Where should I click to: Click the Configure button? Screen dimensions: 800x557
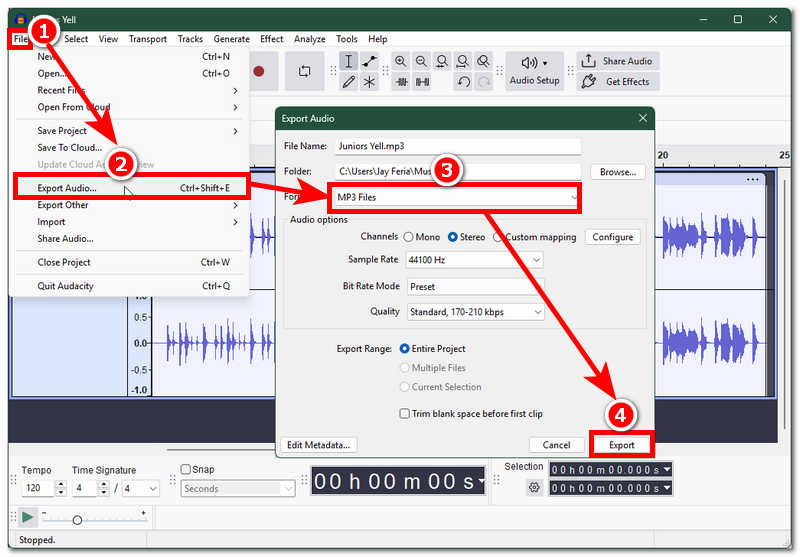point(612,237)
